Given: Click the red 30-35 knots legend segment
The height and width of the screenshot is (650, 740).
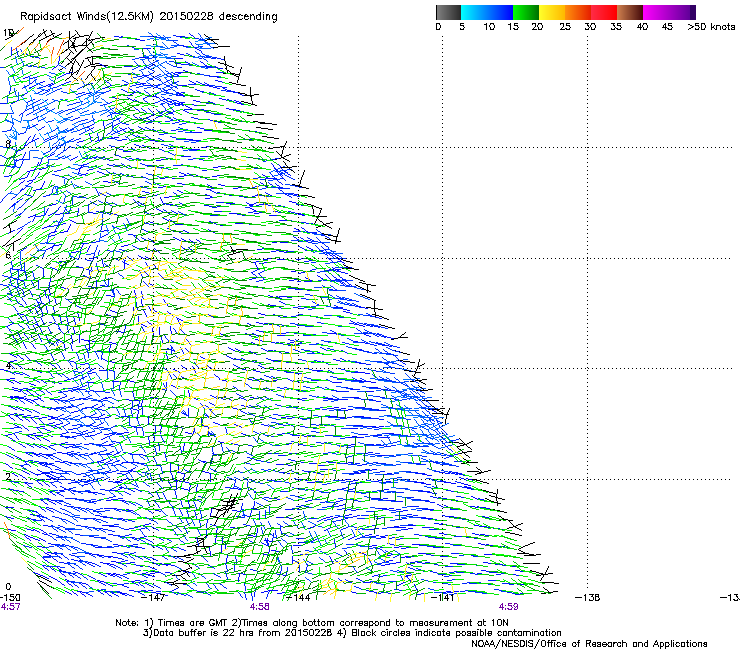Looking at the screenshot, I should tap(604, 12).
